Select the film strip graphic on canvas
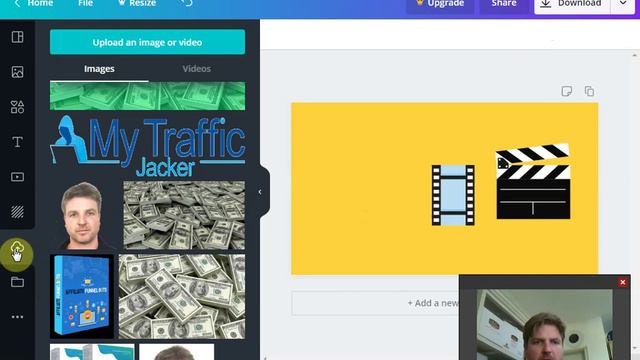 click(453, 195)
